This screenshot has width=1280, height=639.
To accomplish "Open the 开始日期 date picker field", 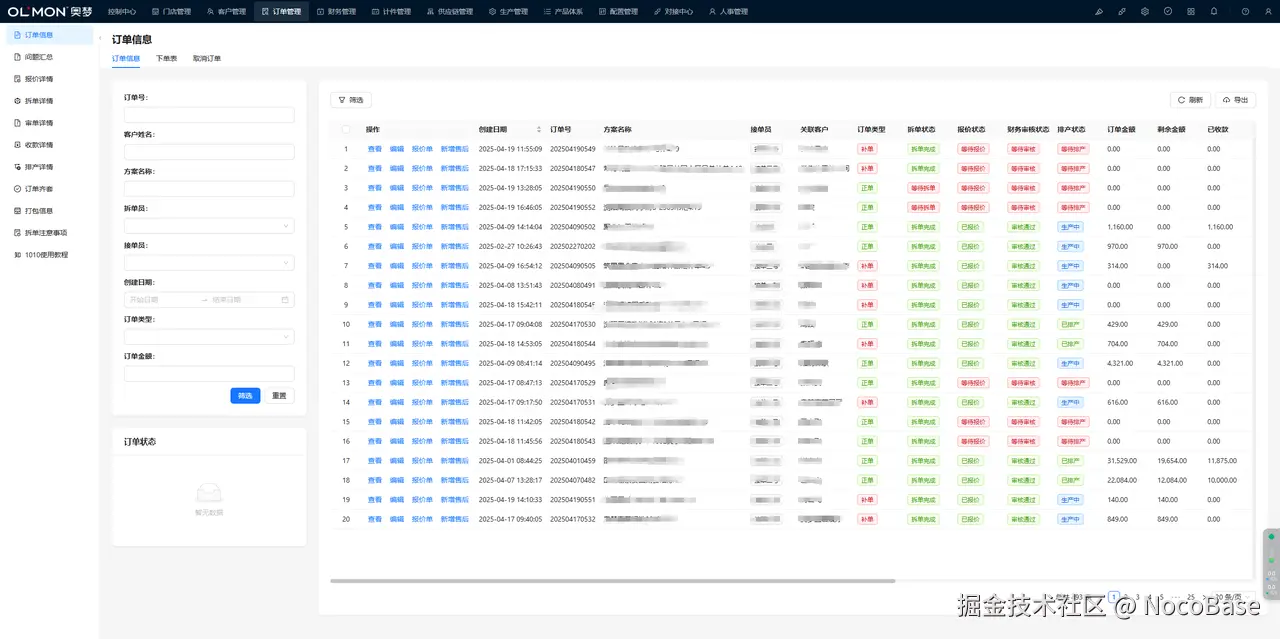I will point(160,299).
